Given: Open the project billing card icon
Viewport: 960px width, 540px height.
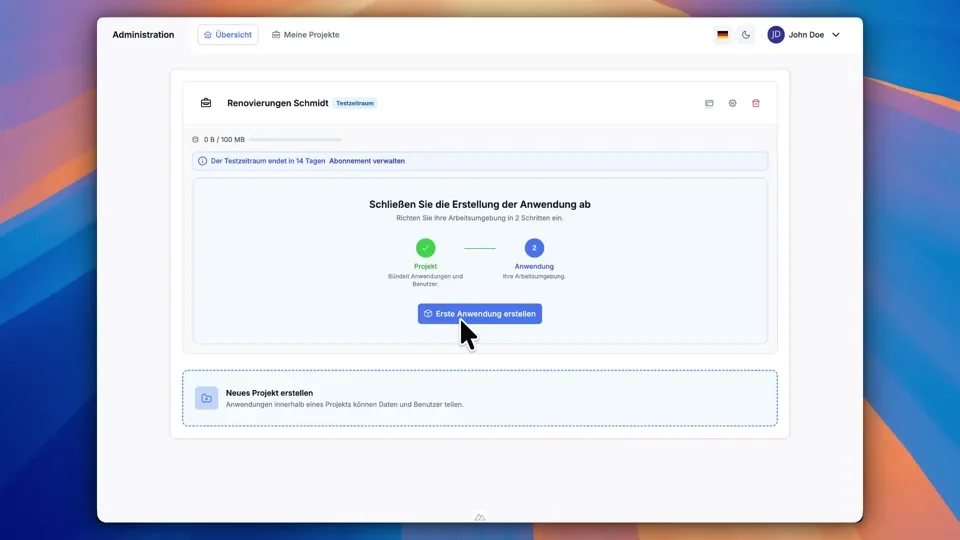Looking at the screenshot, I should [709, 103].
